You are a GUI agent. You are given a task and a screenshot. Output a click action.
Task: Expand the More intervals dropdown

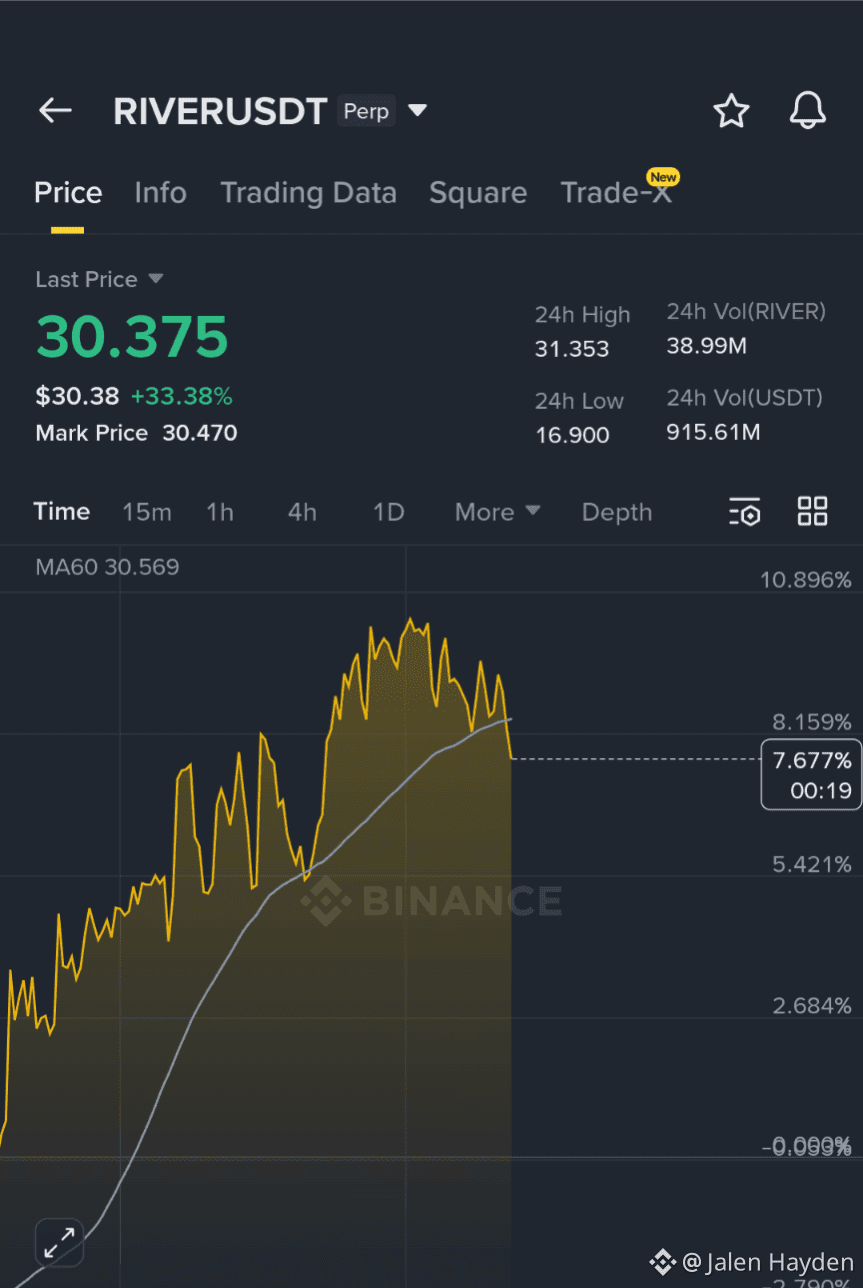point(497,512)
